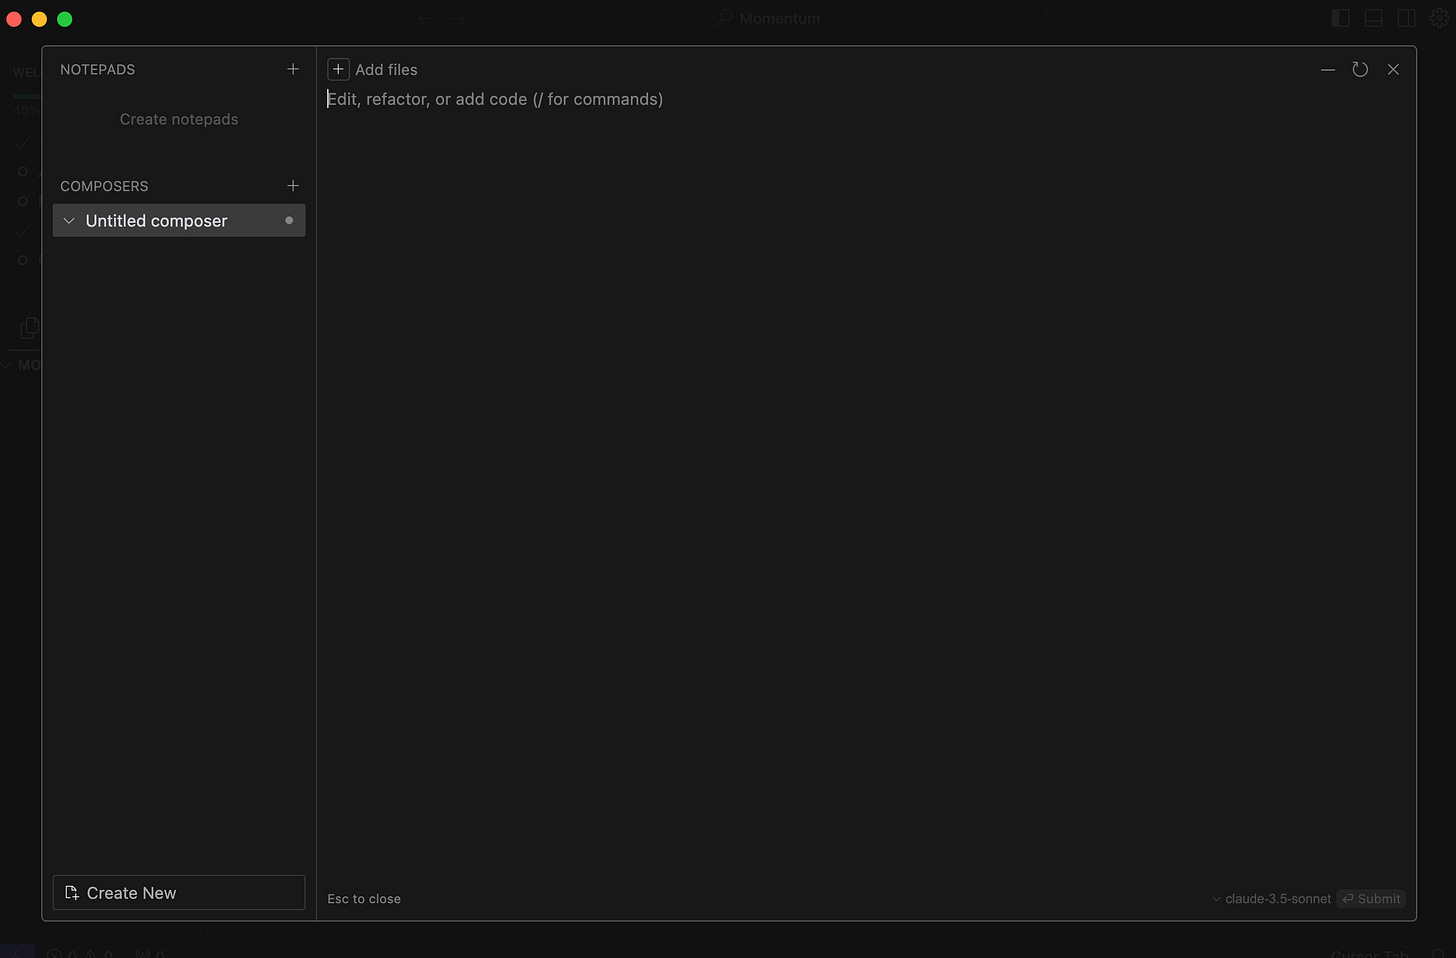Click the Esc to close hint
The height and width of the screenshot is (958, 1456).
pyautogui.click(x=364, y=899)
